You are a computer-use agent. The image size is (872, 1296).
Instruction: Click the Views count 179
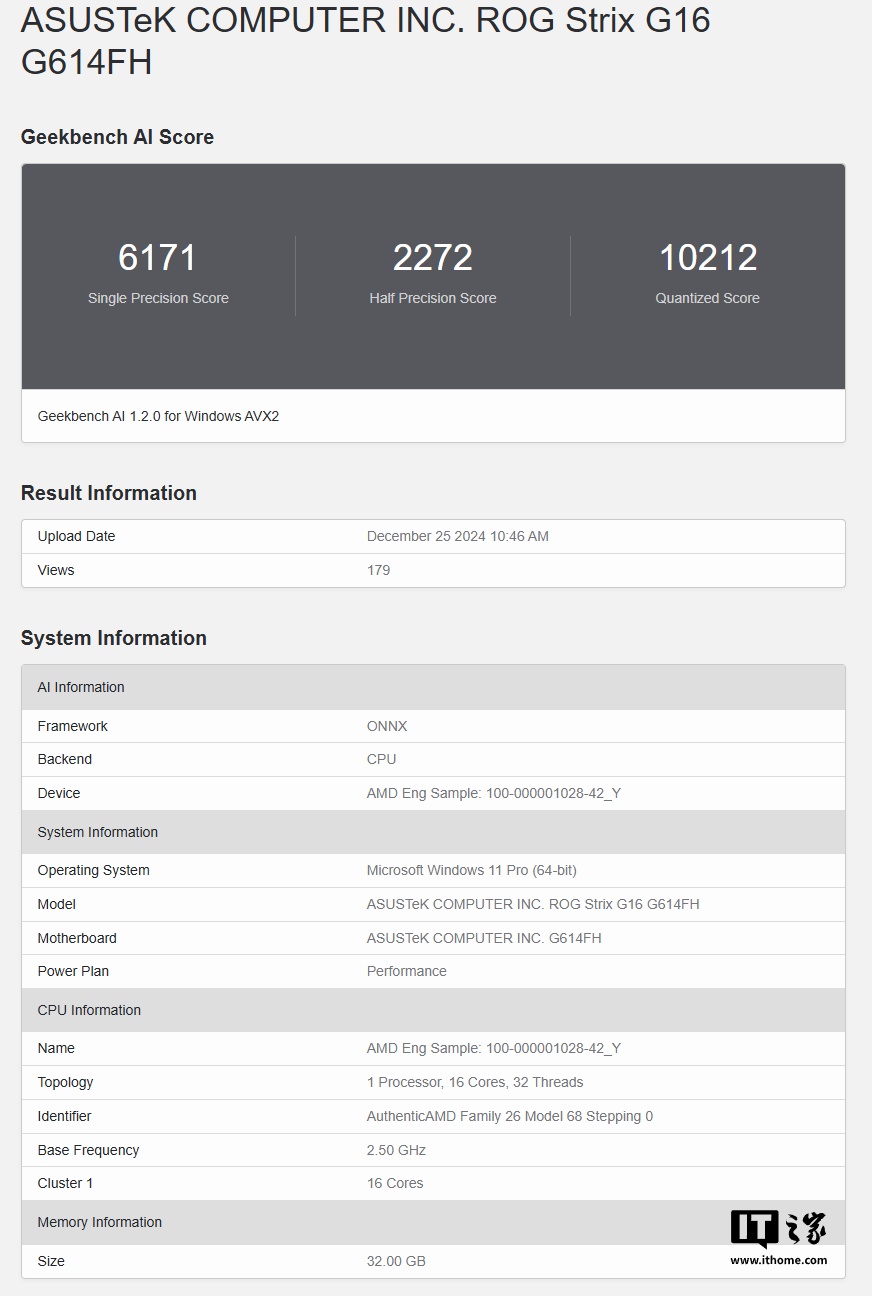tap(378, 570)
